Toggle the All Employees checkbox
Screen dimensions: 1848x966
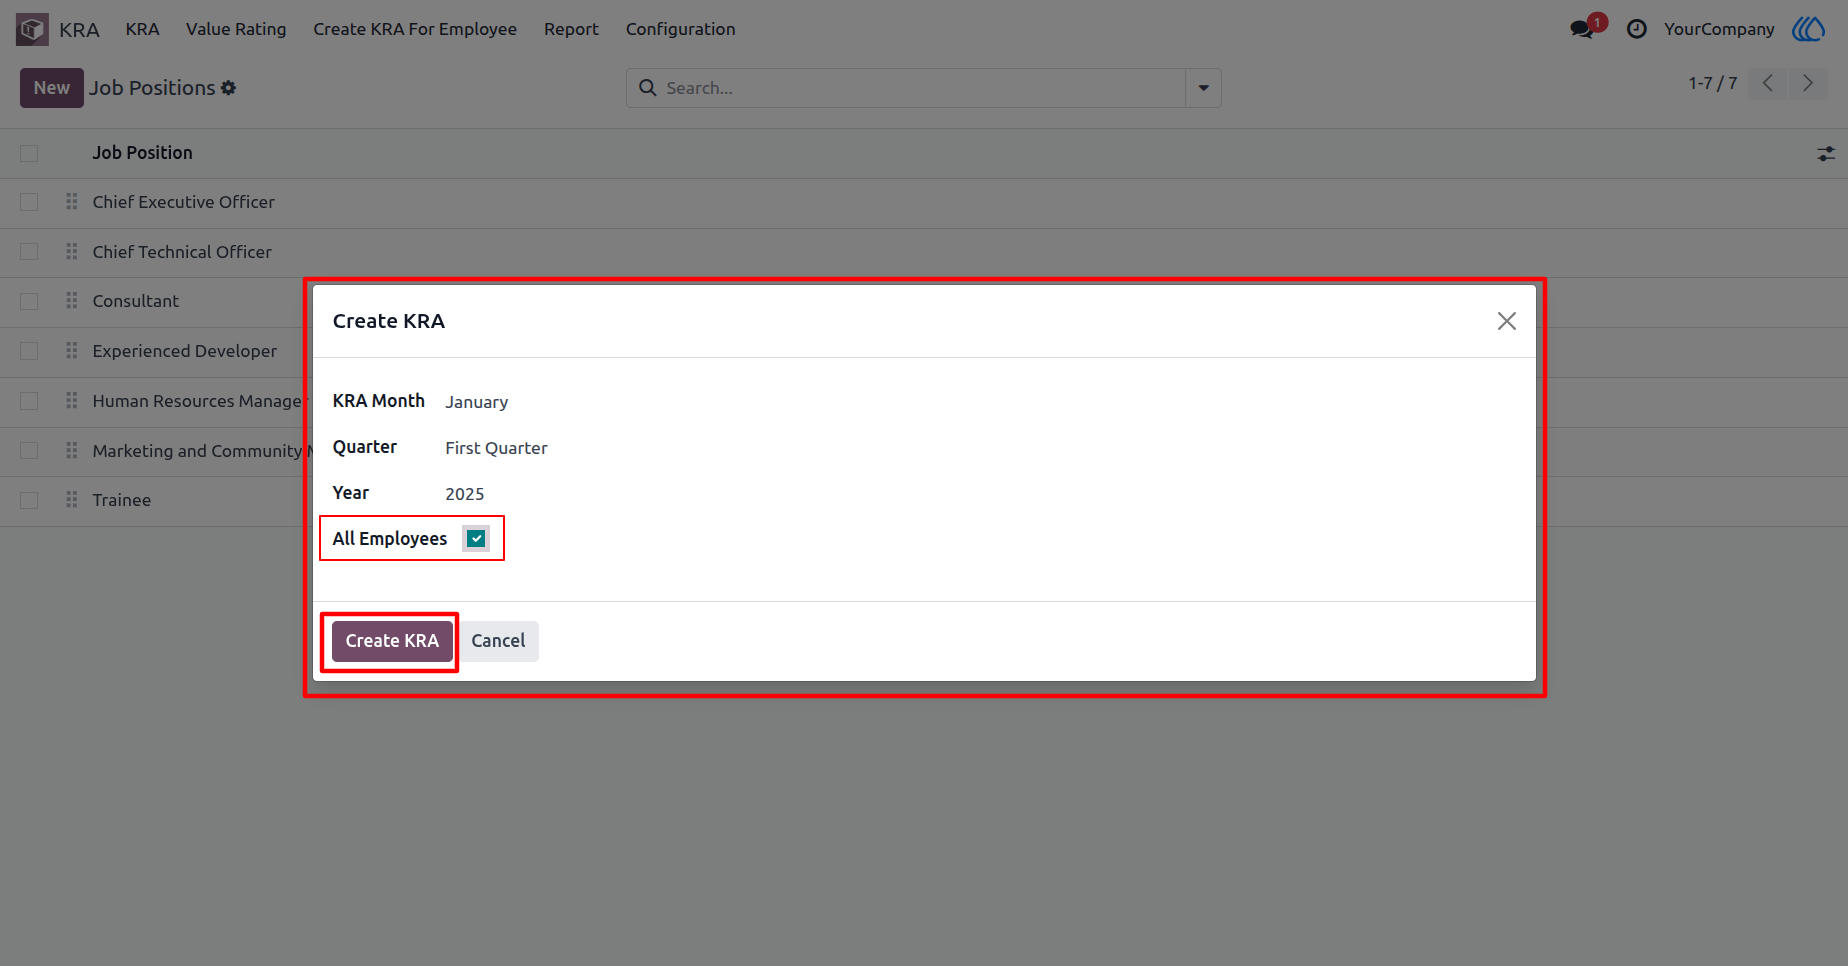(x=477, y=539)
